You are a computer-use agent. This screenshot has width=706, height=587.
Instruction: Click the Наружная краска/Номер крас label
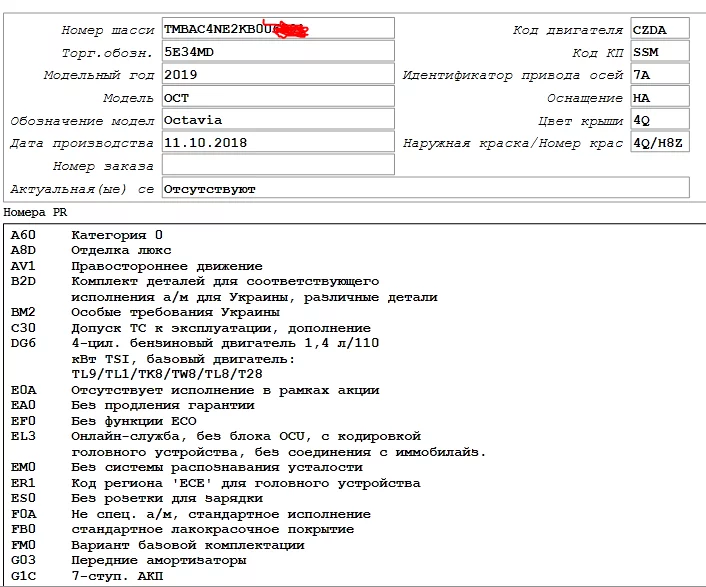coord(513,143)
